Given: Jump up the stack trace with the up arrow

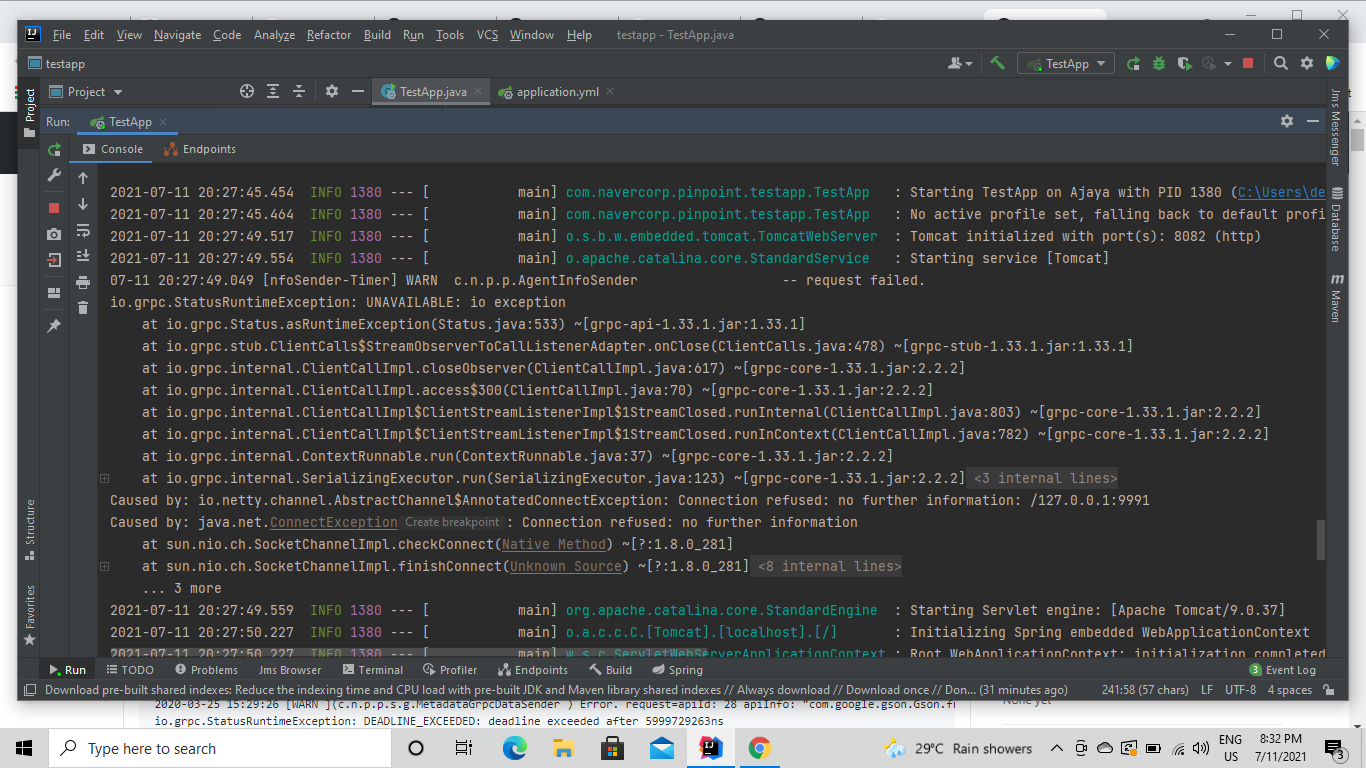Looking at the screenshot, I should [x=84, y=180].
